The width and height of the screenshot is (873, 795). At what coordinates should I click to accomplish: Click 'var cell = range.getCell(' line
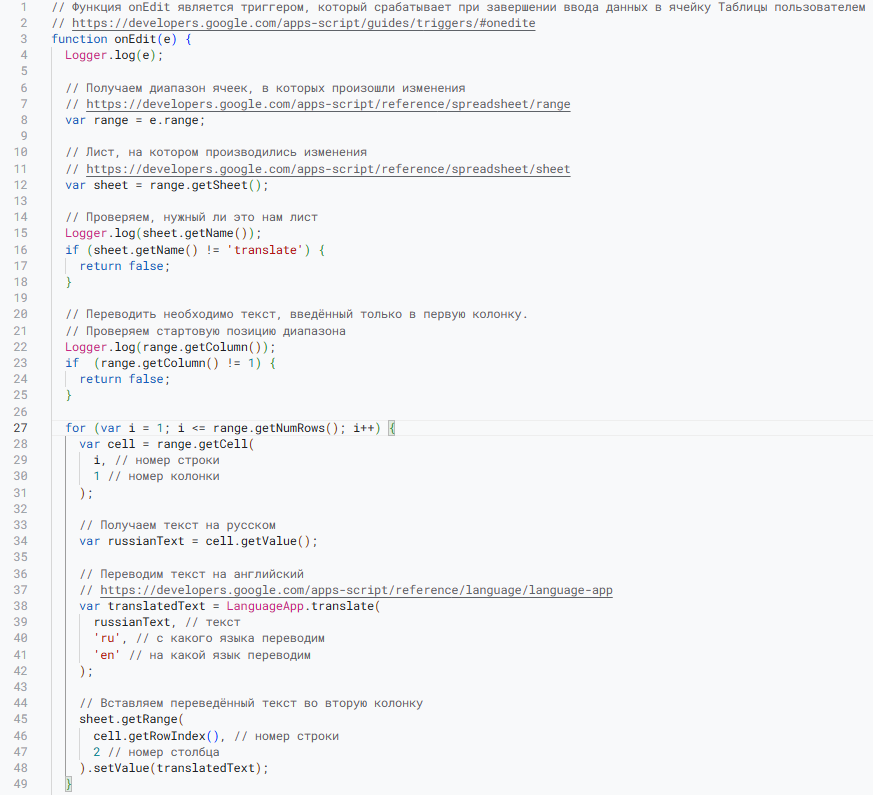166,444
